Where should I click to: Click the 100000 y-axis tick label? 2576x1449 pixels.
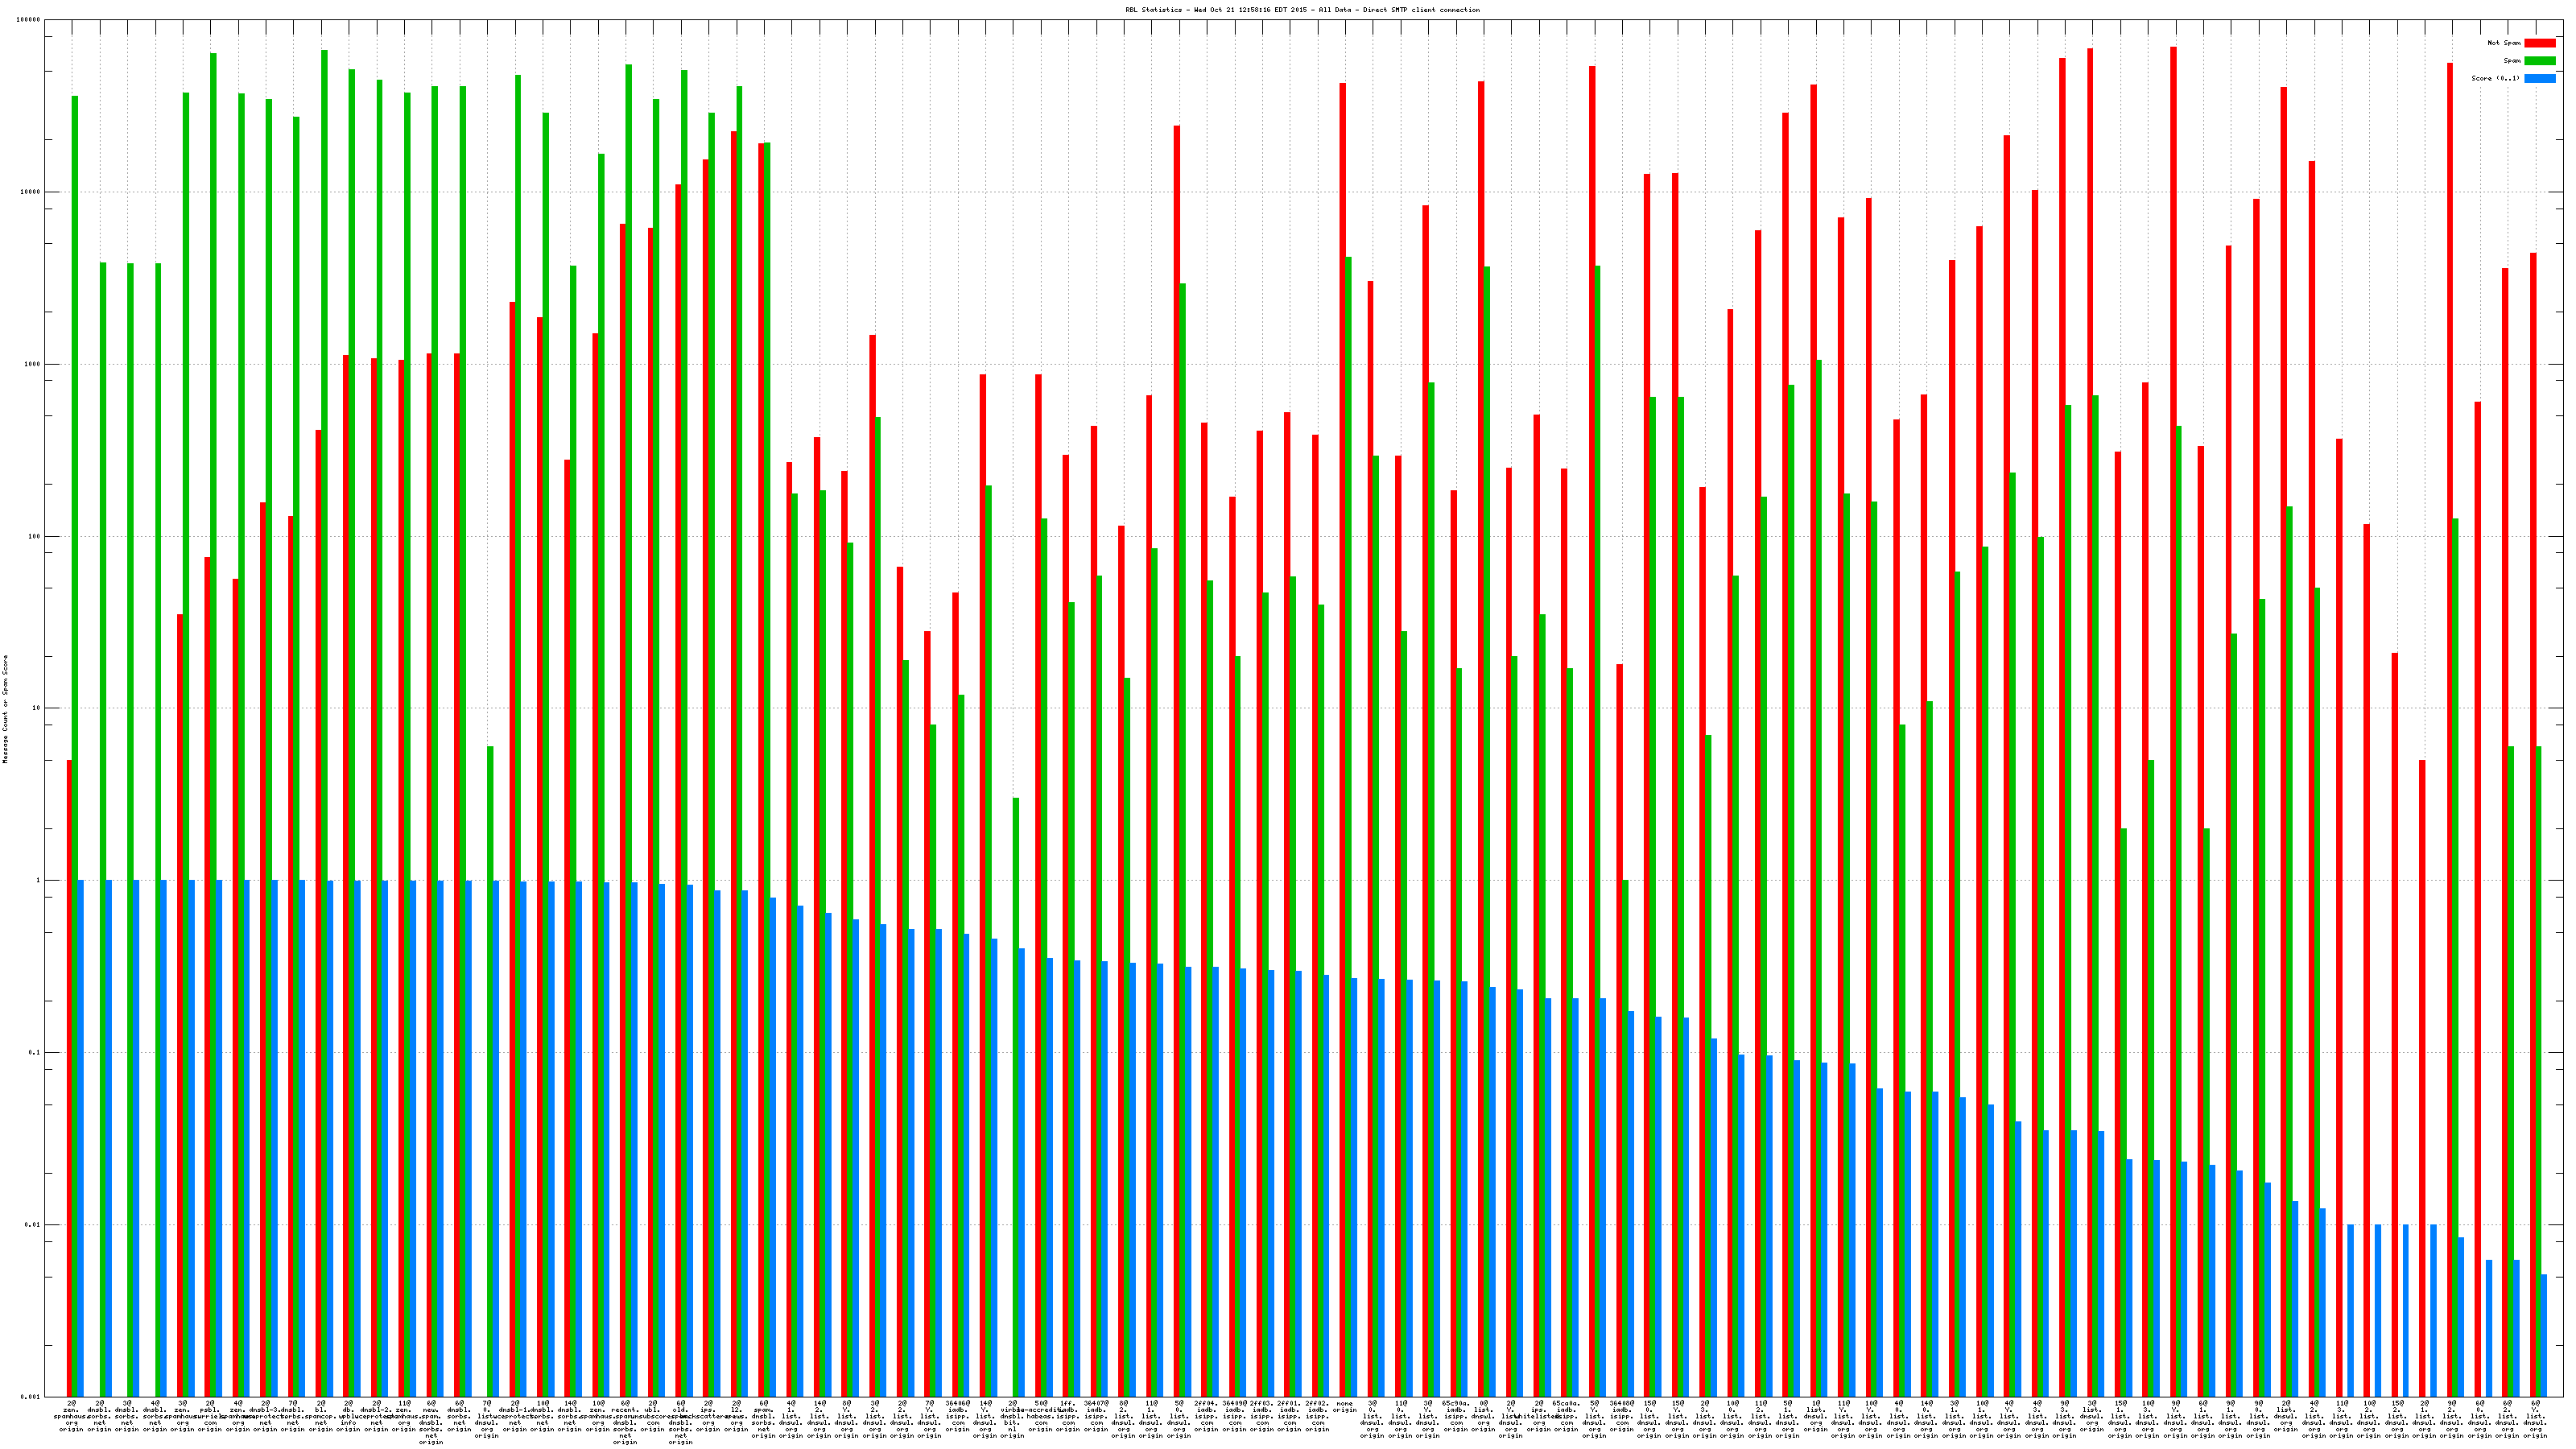[x=29, y=20]
